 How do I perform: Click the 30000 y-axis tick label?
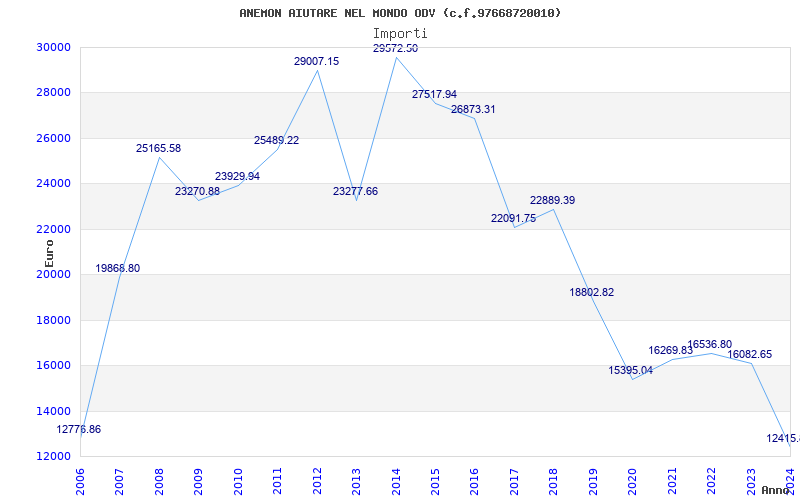pyautogui.click(x=53, y=47)
